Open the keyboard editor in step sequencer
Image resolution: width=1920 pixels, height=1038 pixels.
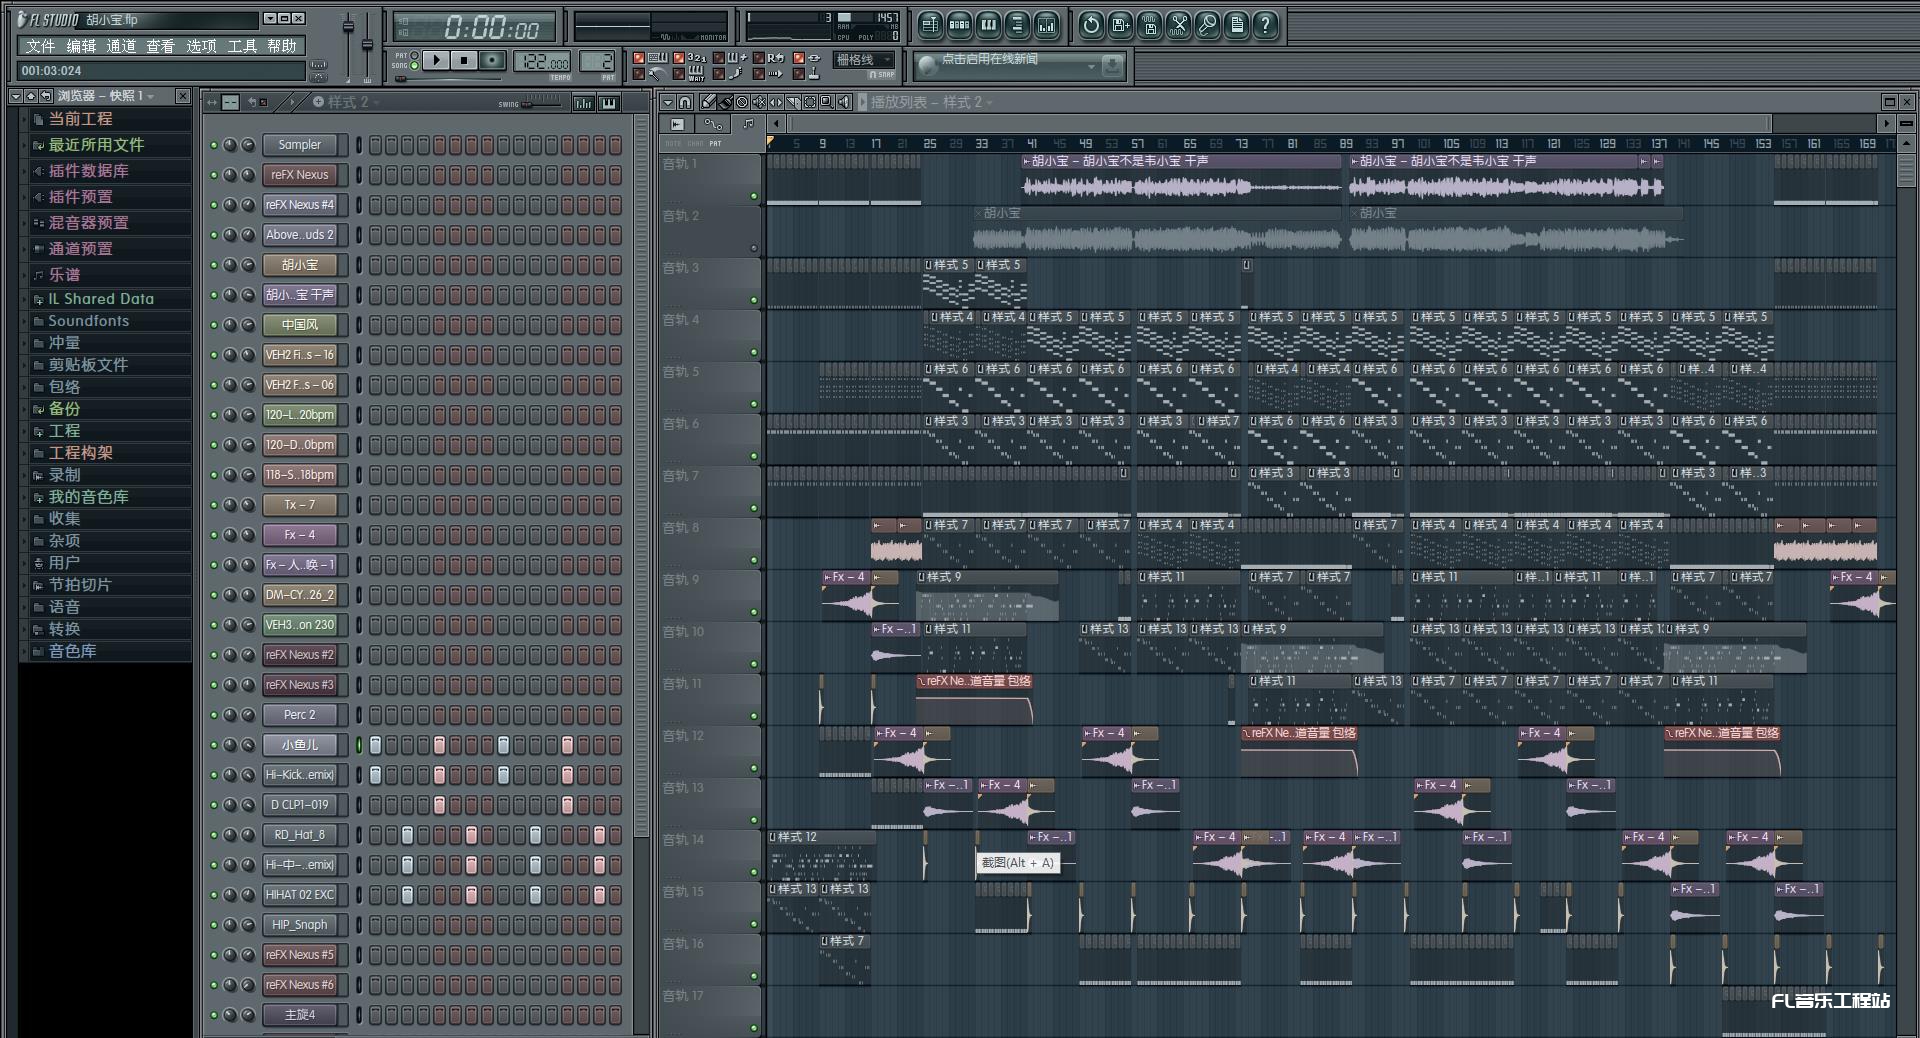click(x=608, y=103)
